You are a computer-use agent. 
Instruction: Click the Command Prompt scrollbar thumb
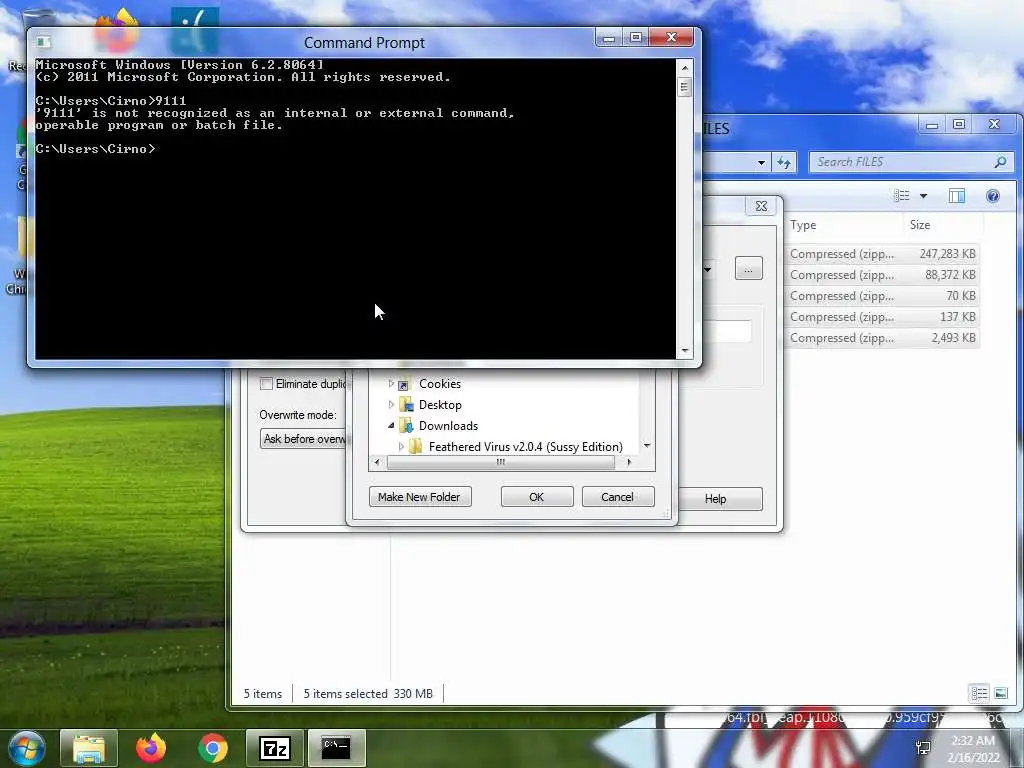pyautogui.click(x=684, y=87)
